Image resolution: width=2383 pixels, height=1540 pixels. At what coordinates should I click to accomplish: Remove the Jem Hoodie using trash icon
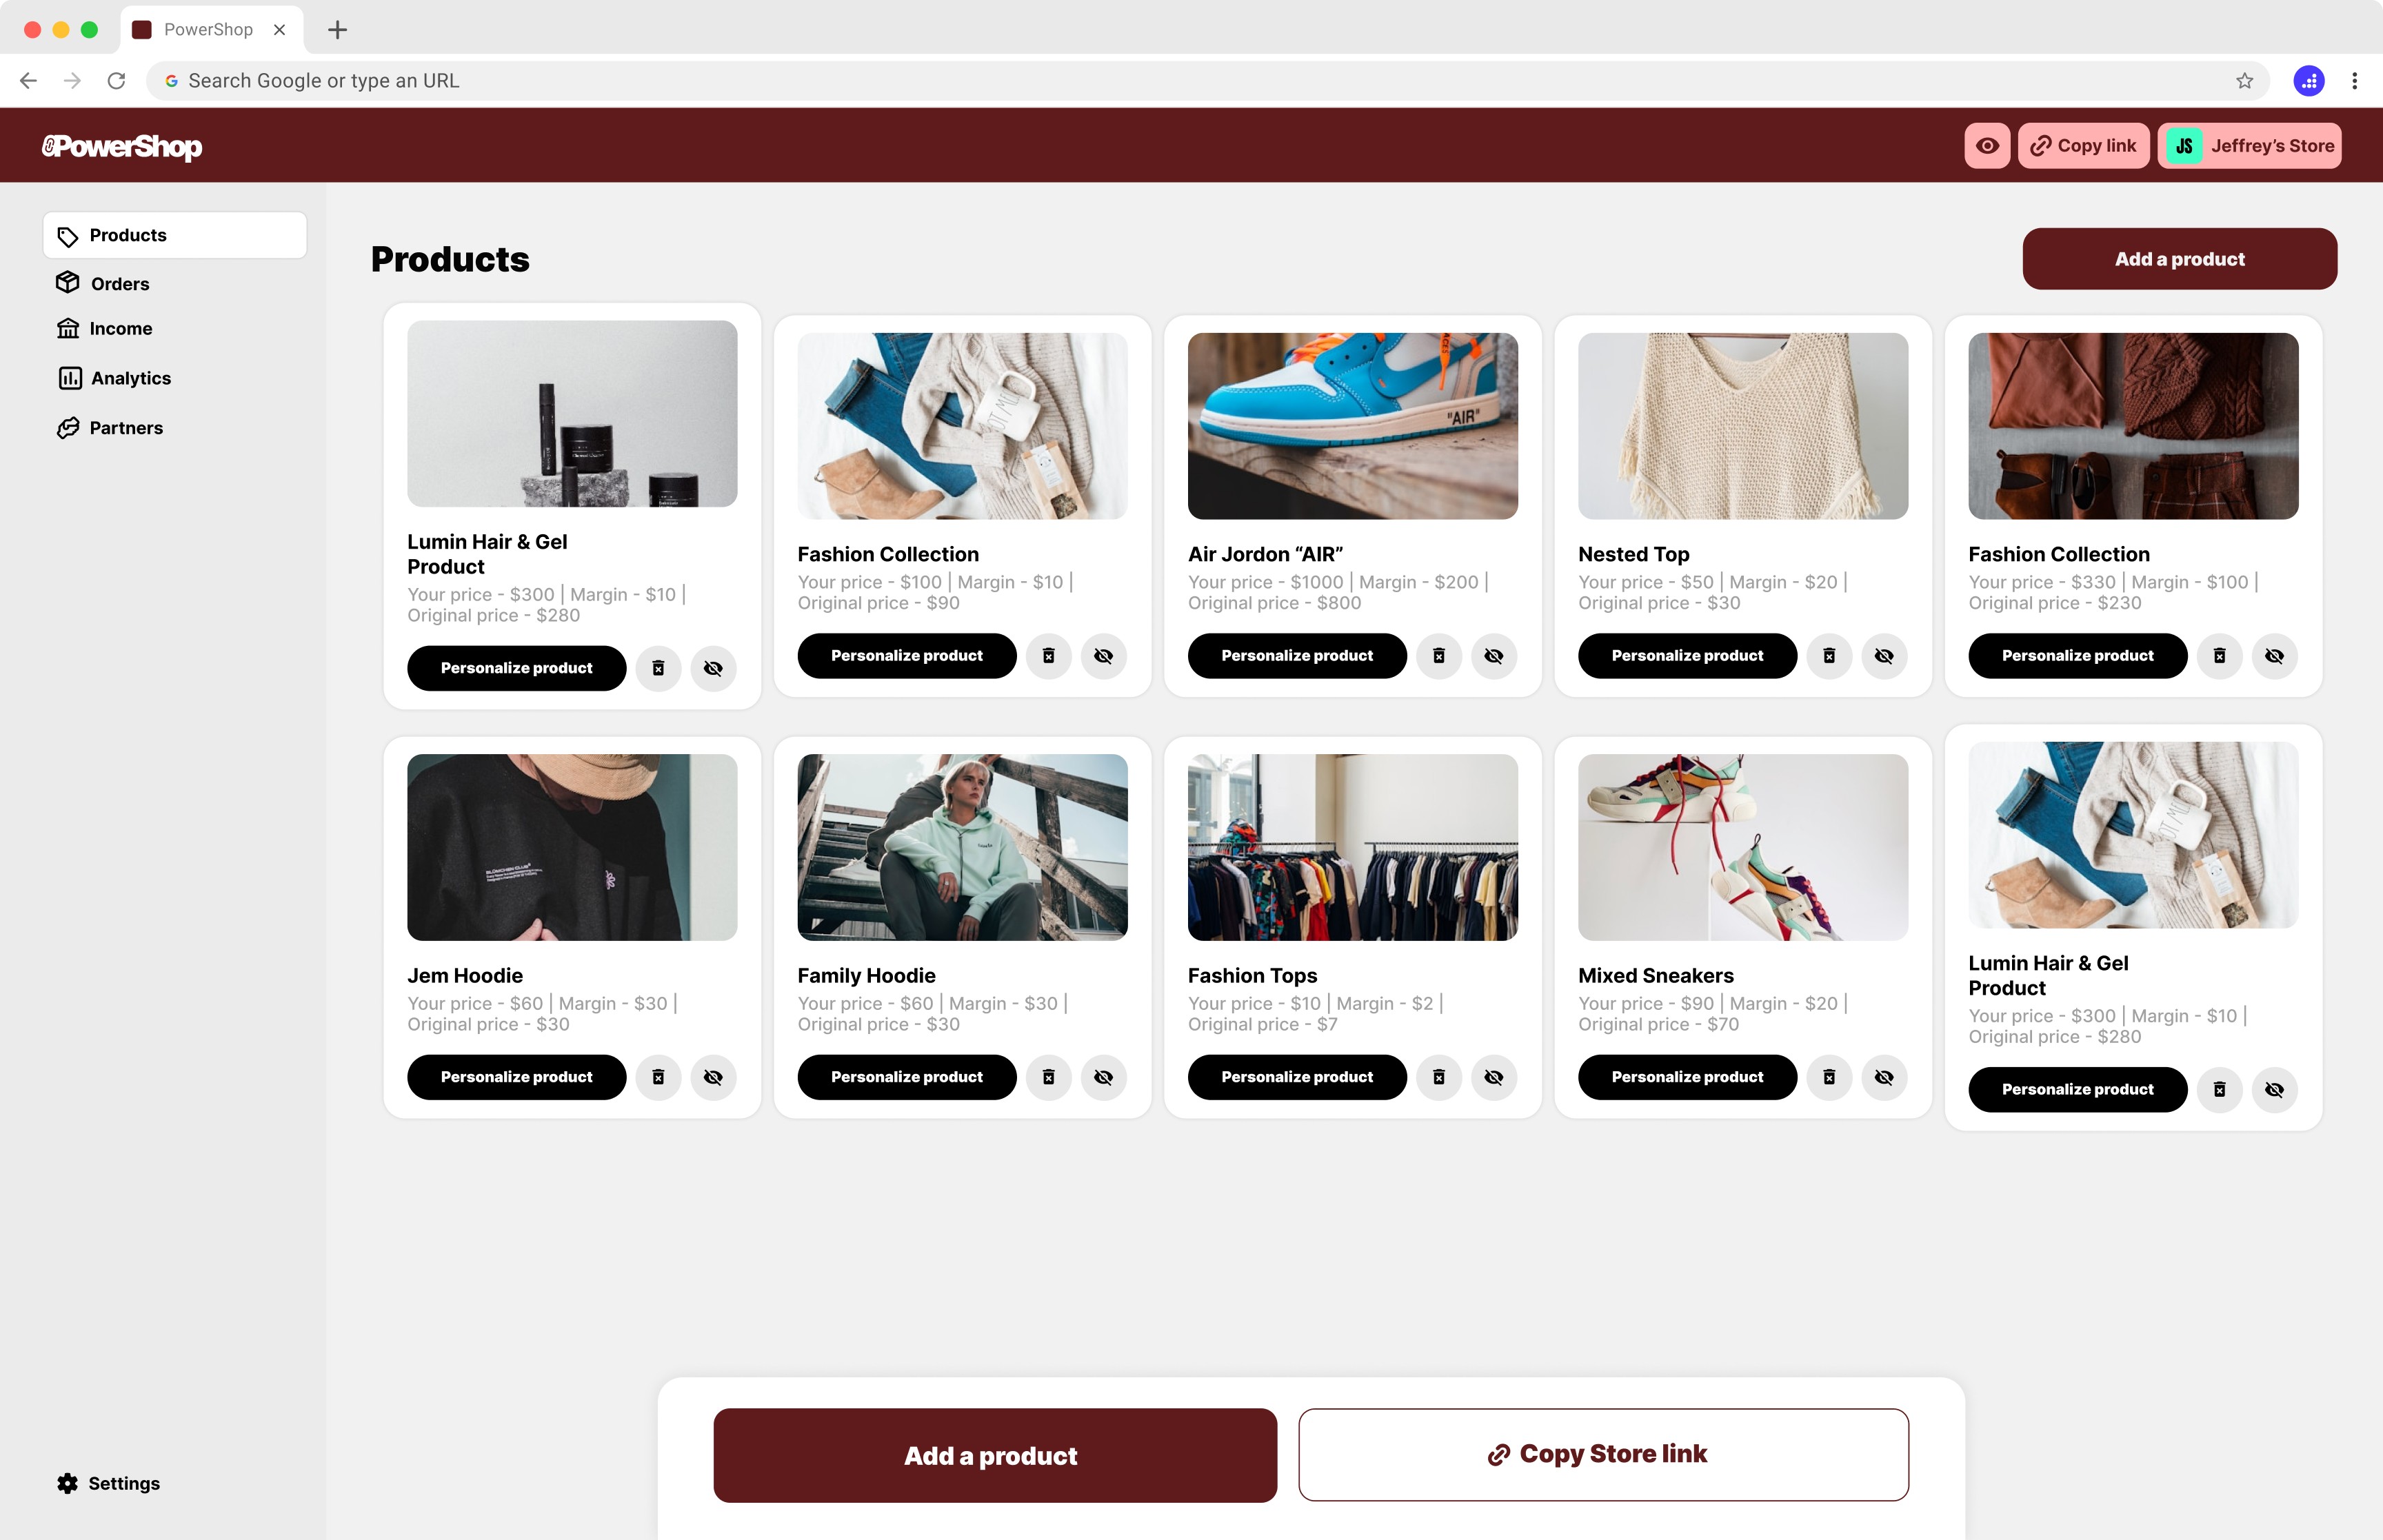[x=658, y=1077]
